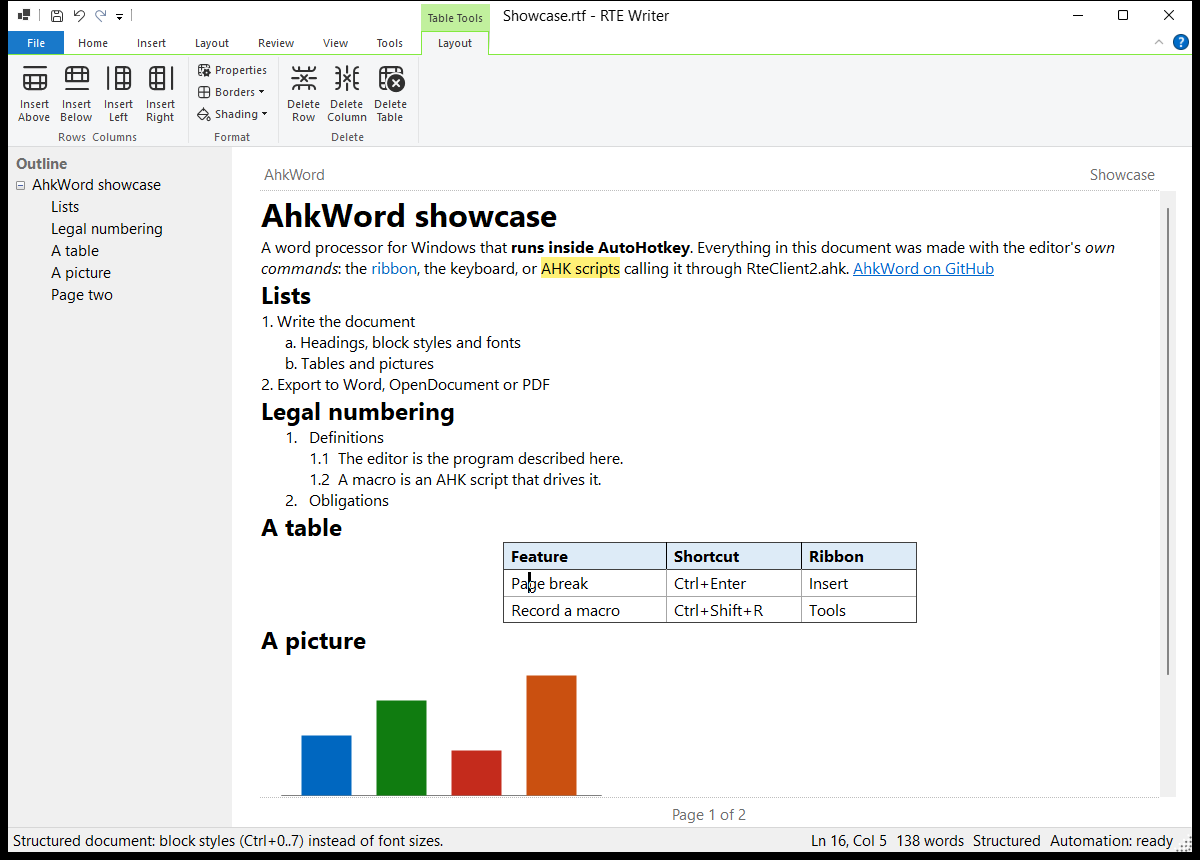
Task: Insert a column to the left
Action: coord(118,94)
